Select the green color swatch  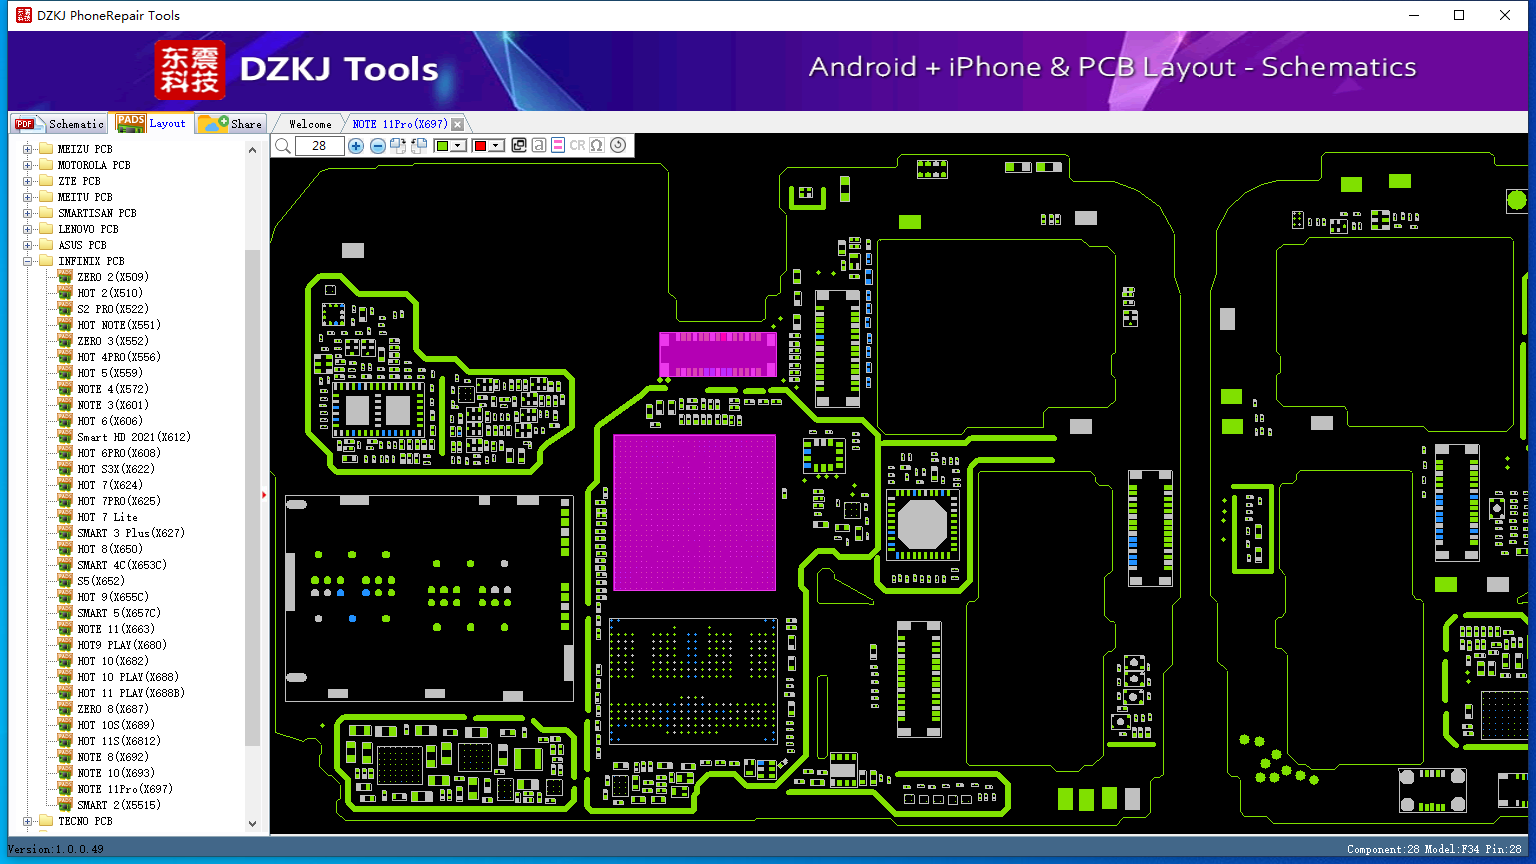pyautogui.click(x=441, y=145)
